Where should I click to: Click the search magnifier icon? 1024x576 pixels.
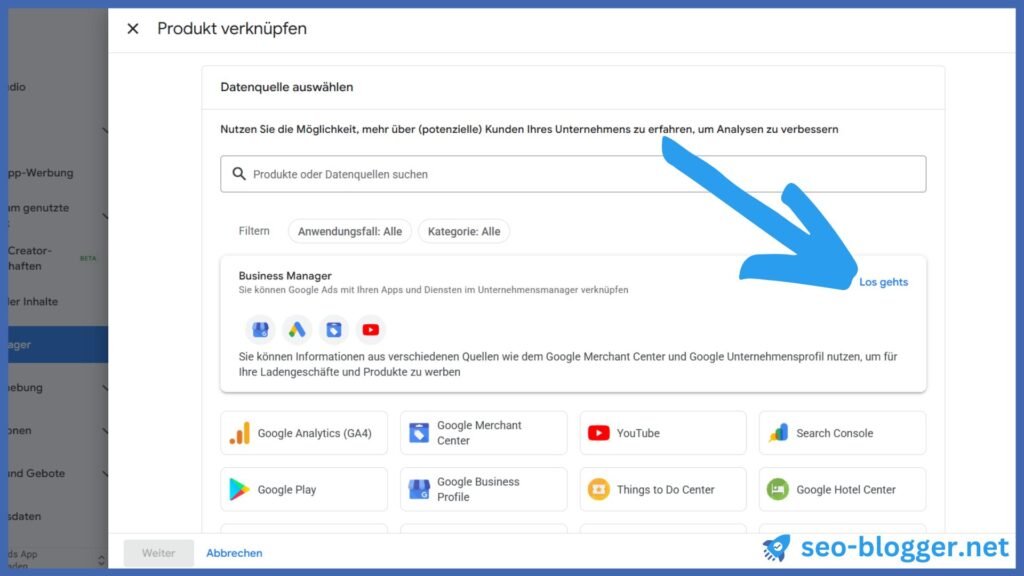click(x=239, y=174)
